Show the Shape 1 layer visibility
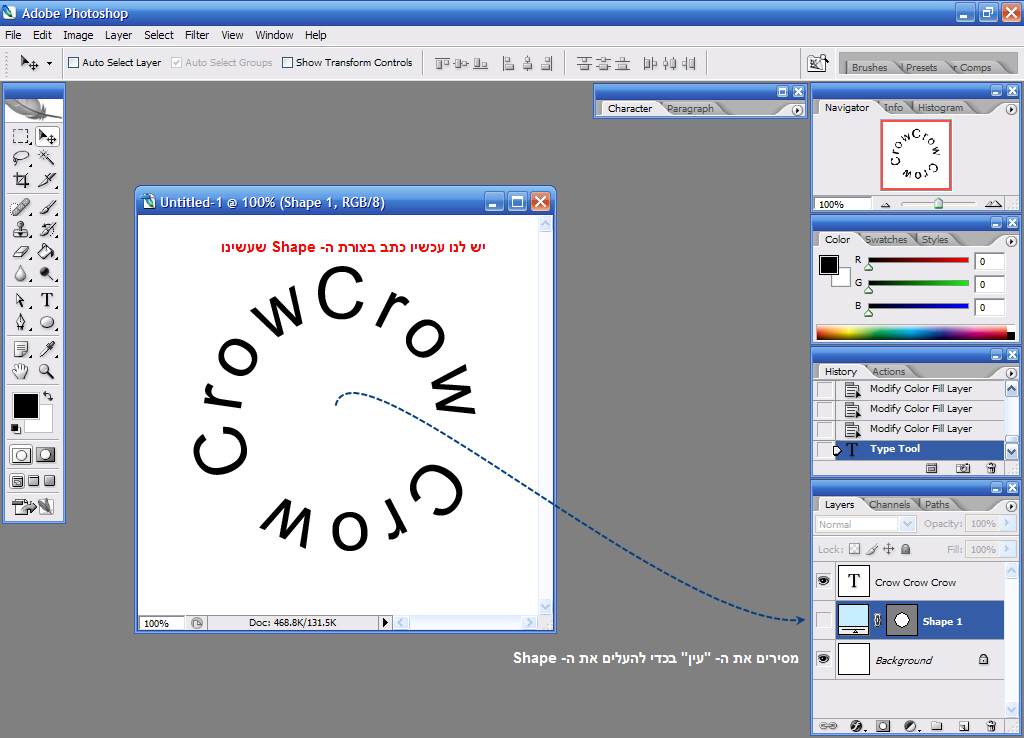The image size is (1024, 738). tap(823, 621)
